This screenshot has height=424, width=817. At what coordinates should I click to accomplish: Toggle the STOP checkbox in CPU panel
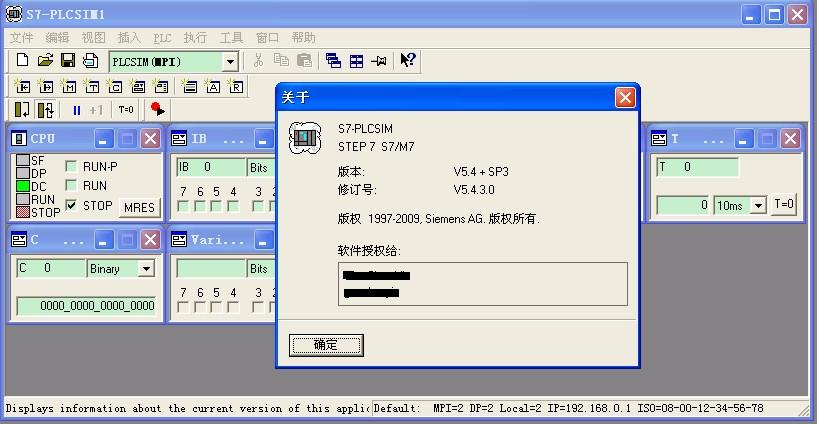point(72,205)
